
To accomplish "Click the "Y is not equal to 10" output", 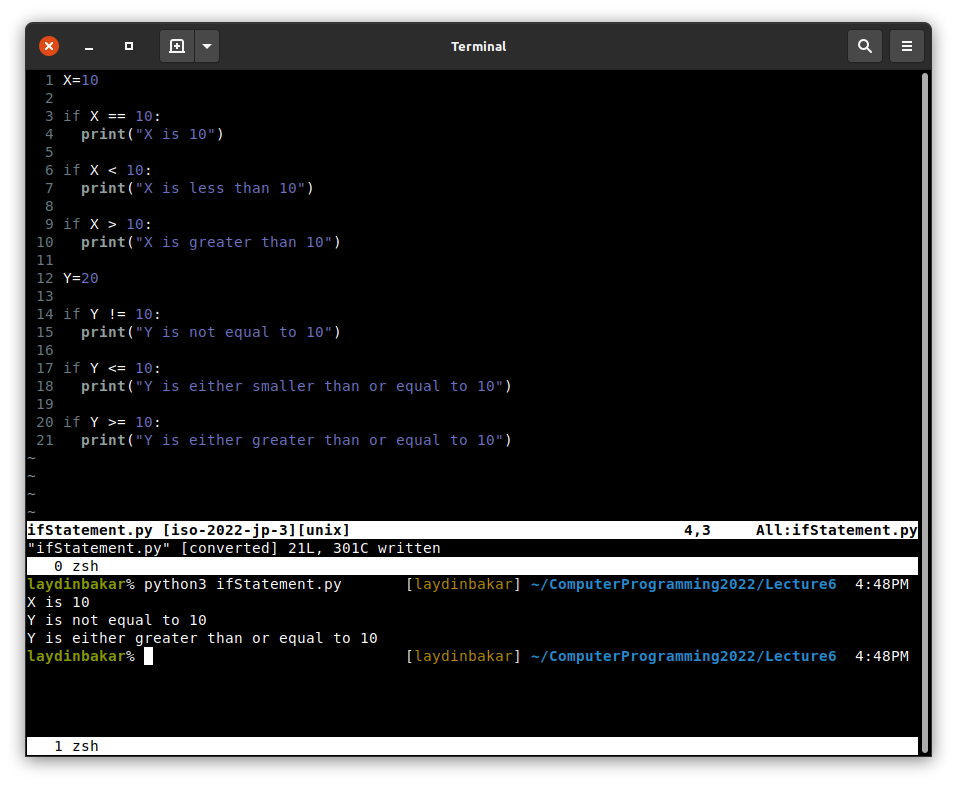I will click(117, 620).
